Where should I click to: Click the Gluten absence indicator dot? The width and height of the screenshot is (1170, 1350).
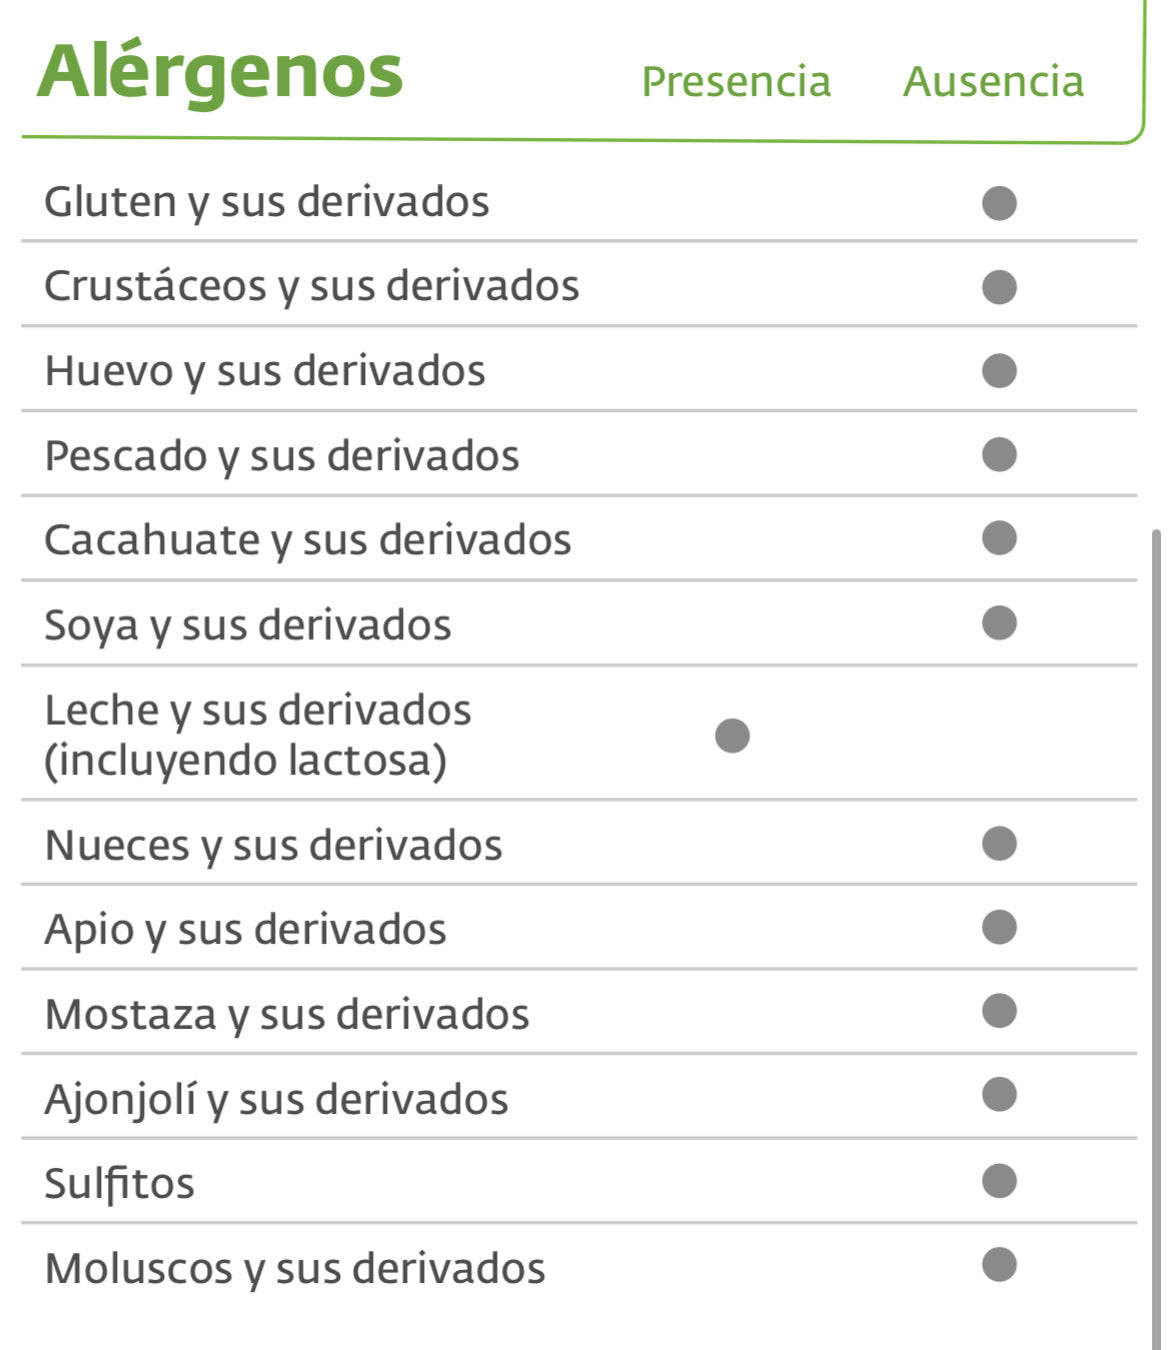[x=999, y=203]
